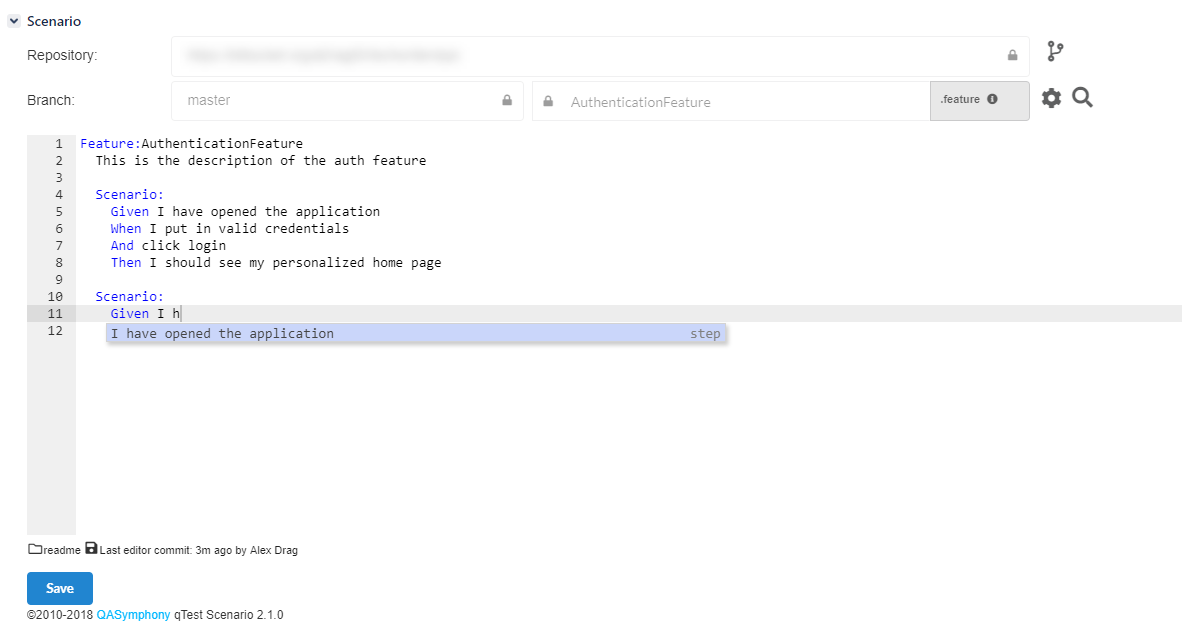
Task: Click the Repository input field
Action: (x=600, y=56)
